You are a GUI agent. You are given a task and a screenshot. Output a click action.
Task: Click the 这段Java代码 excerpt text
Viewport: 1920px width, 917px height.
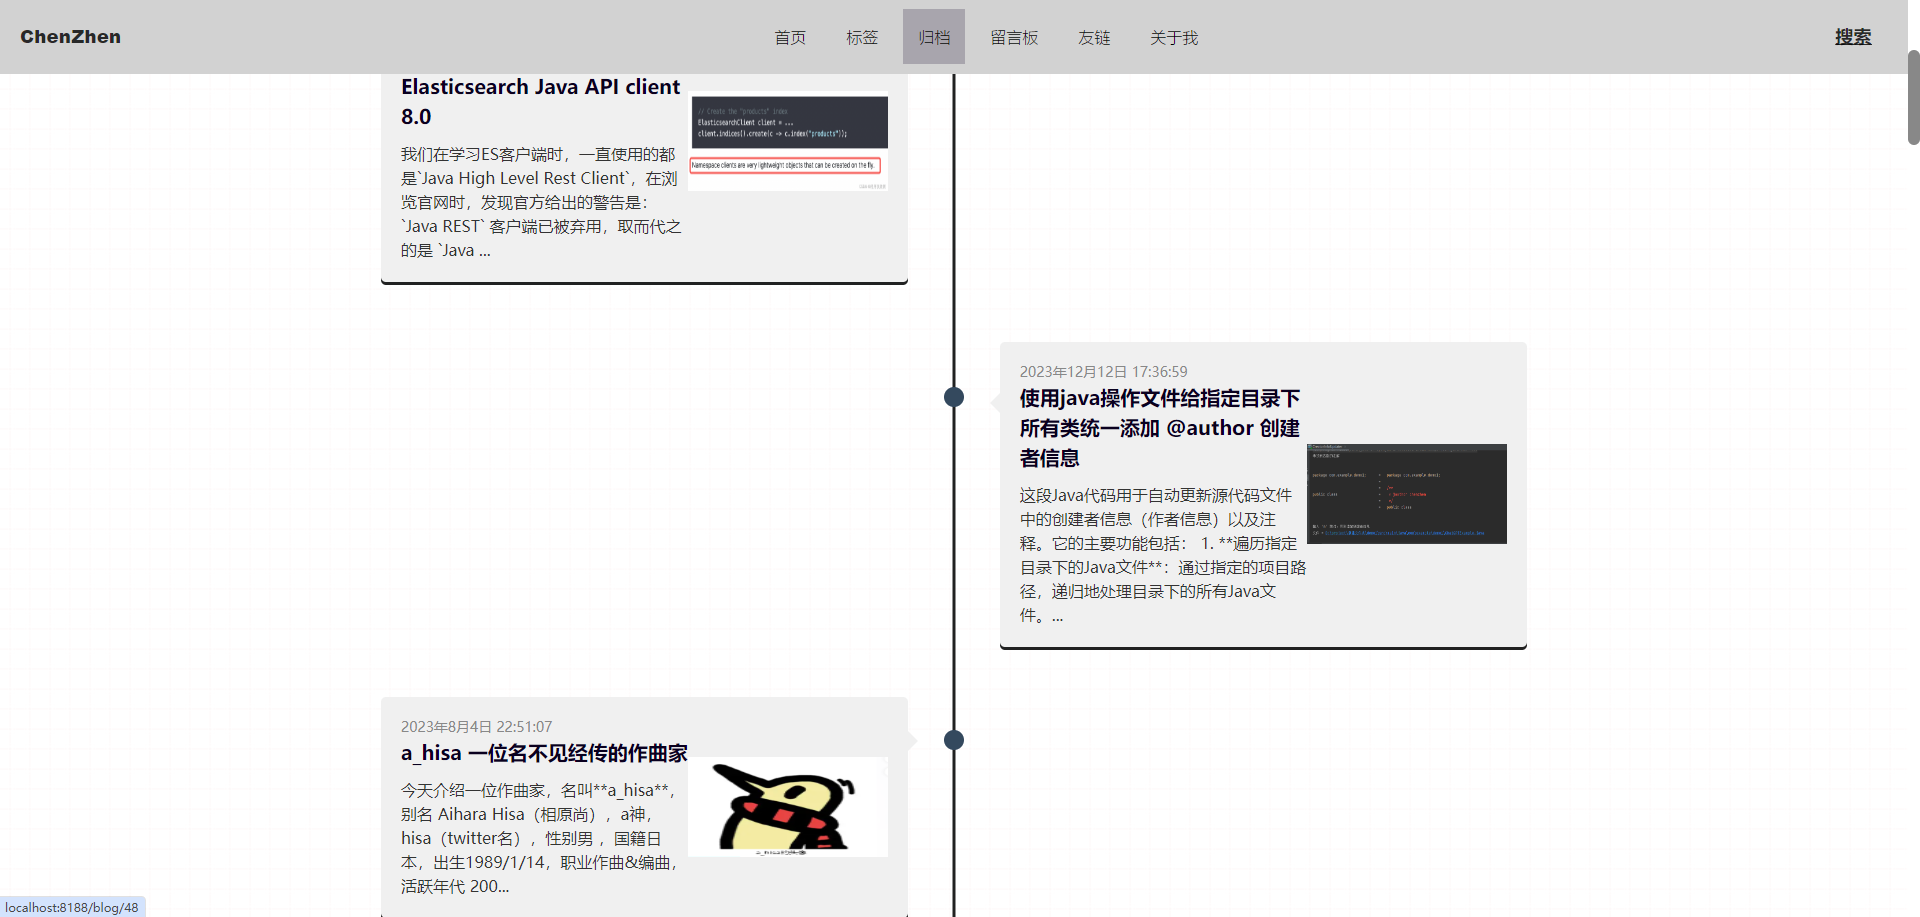pos(1163,555)
